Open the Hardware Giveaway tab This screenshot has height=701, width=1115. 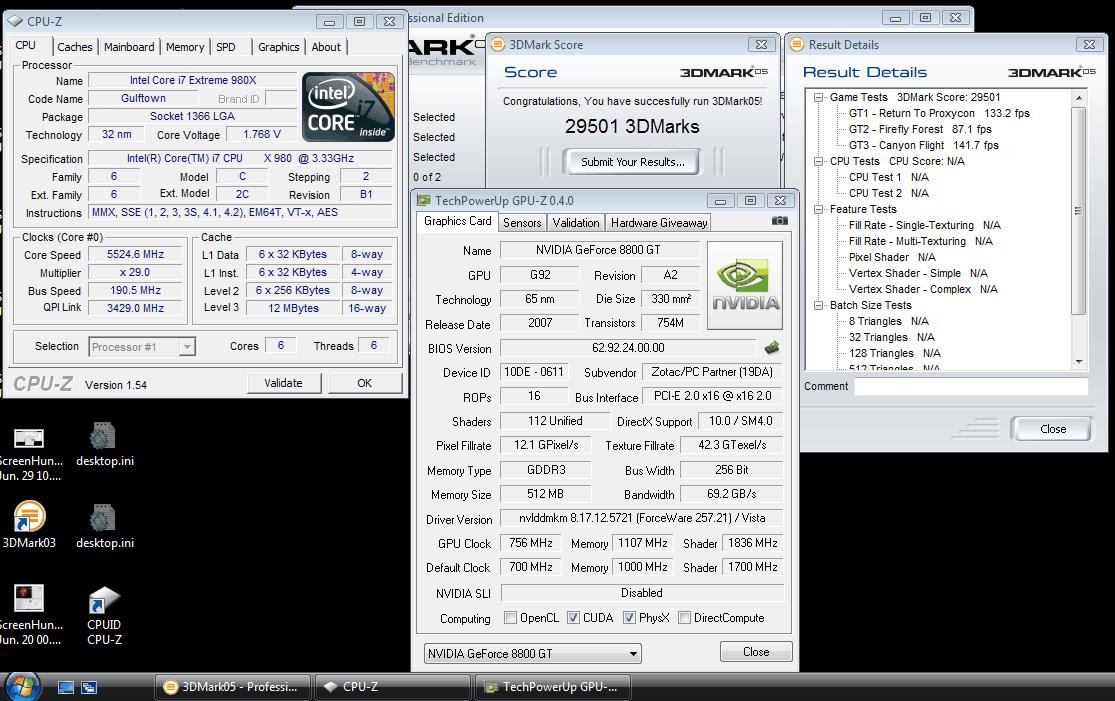click(658, 223)
